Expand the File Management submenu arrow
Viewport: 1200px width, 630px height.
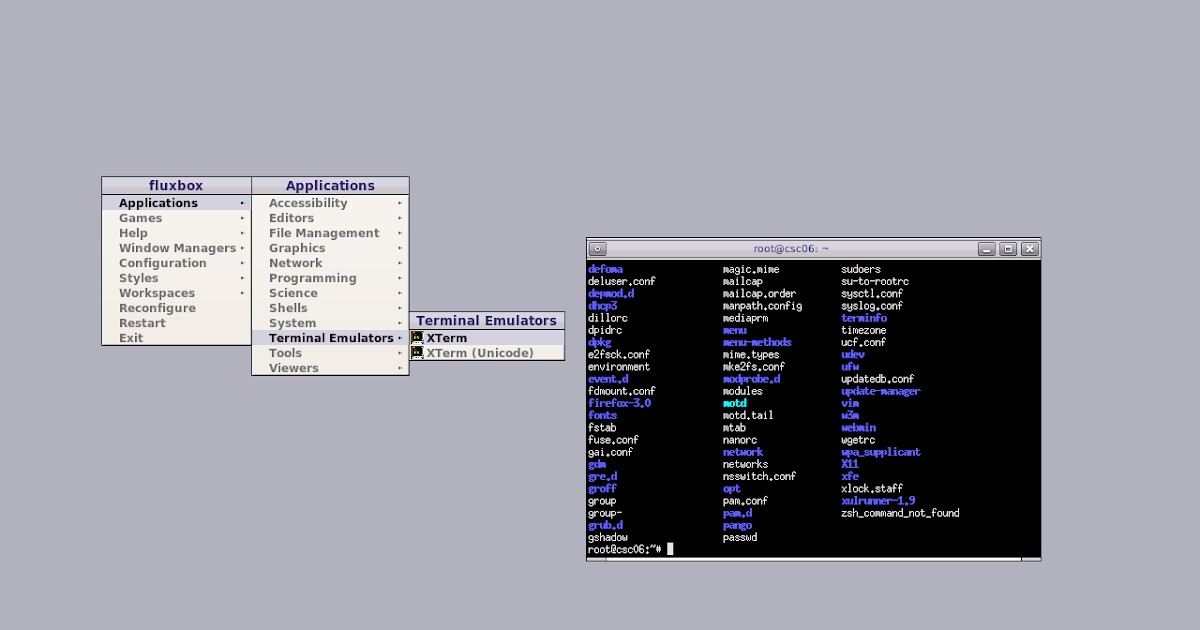pos(400,233)
